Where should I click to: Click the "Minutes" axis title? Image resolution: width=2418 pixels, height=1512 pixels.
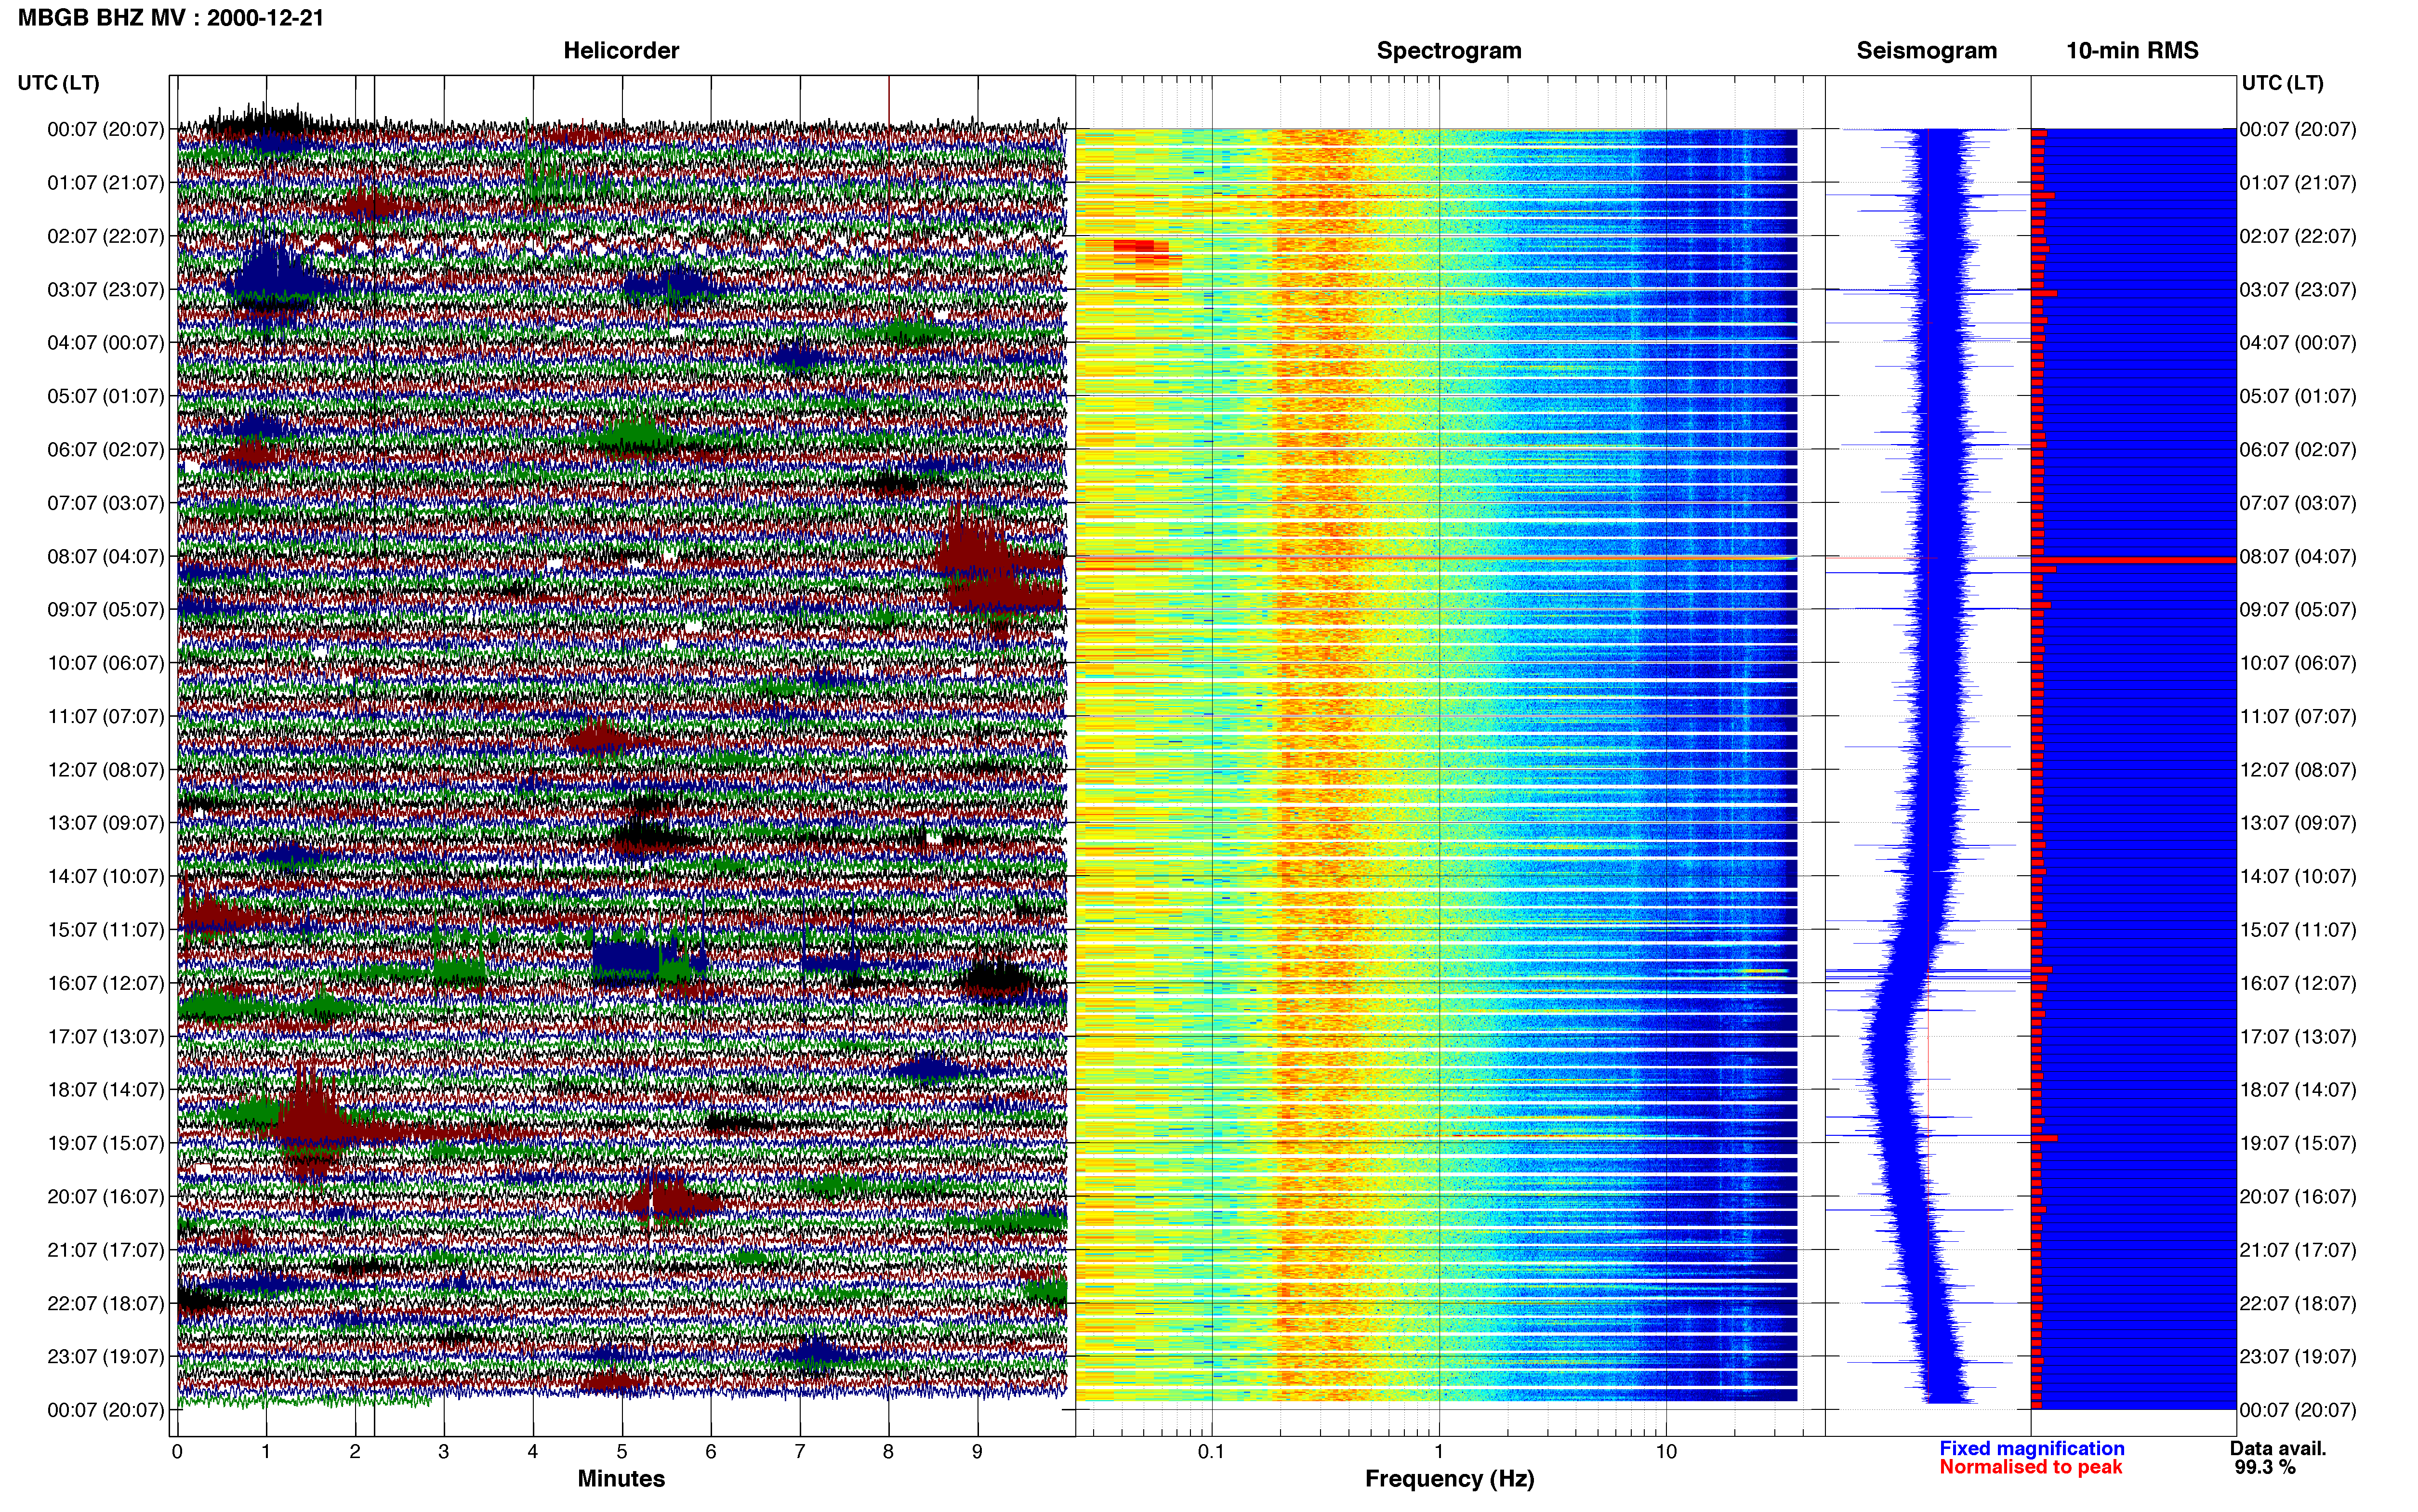pos(621,1478)
